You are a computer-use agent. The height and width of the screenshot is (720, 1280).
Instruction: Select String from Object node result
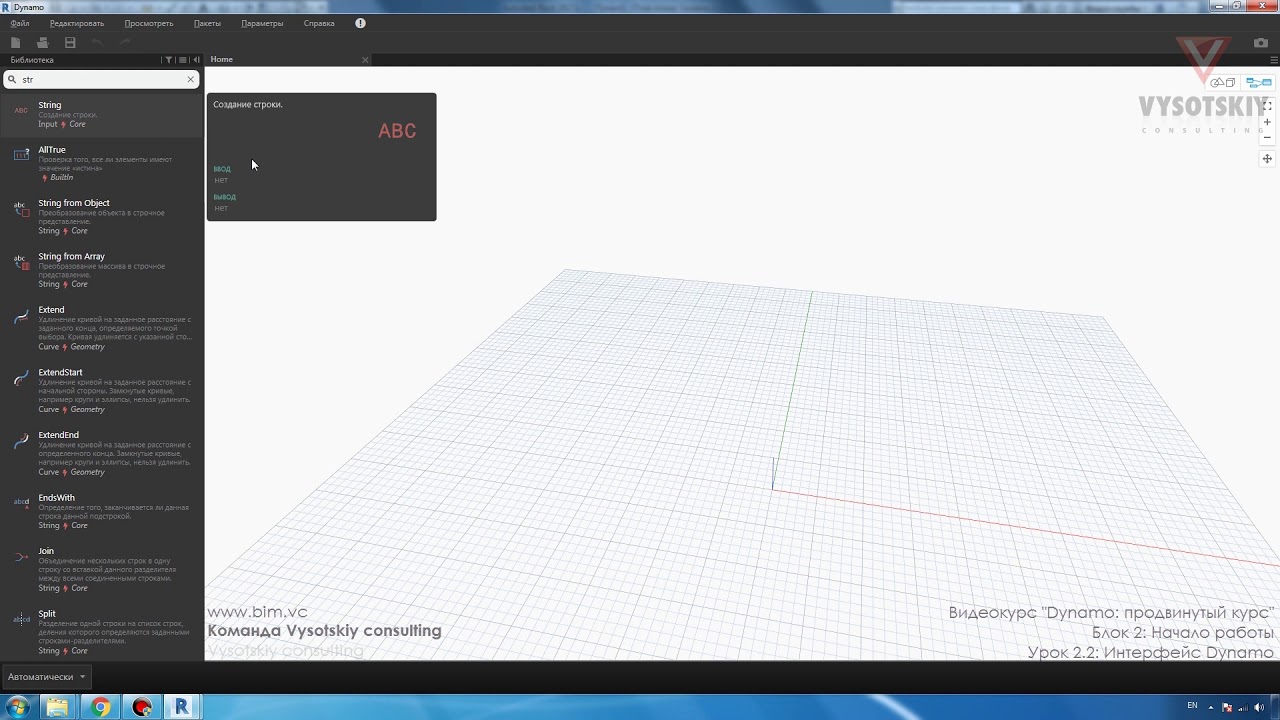(x=102, y=216)
